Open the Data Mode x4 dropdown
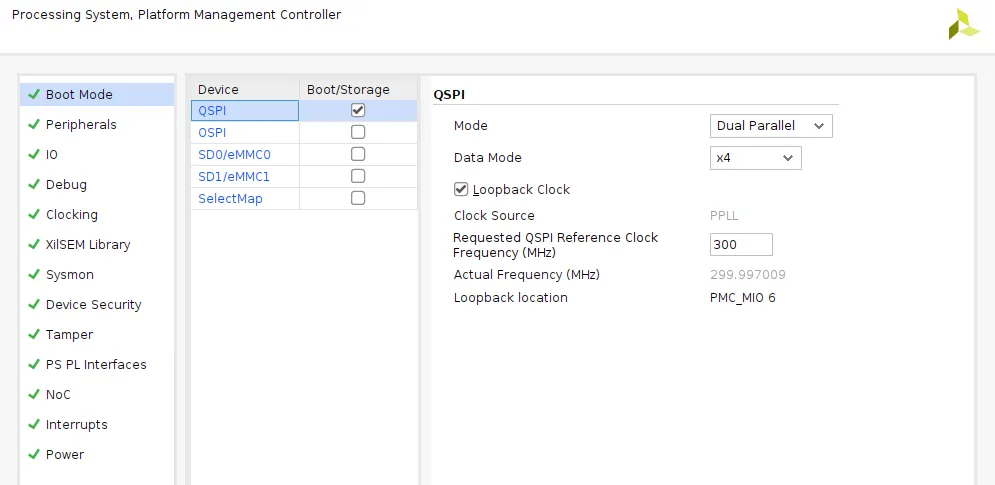995x485 pixels. 755,158
